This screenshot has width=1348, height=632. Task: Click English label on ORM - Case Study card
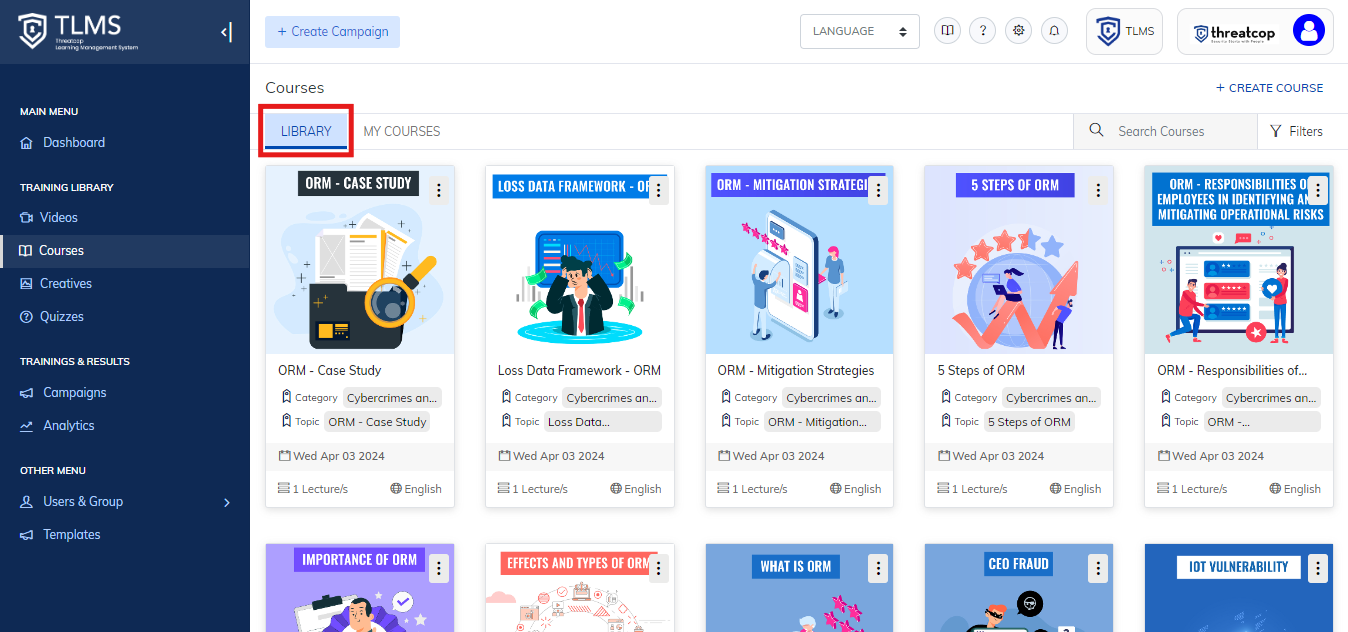(423, 489)
